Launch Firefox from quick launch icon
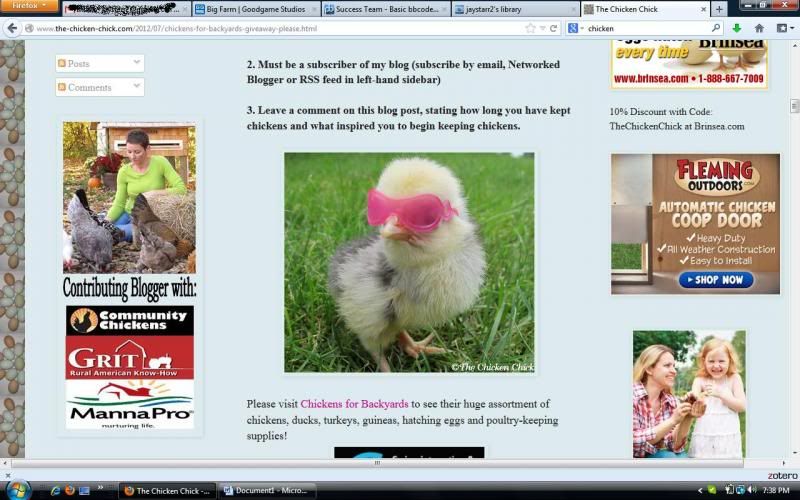This screenshot has height=500, width=800. pos(70,491)
